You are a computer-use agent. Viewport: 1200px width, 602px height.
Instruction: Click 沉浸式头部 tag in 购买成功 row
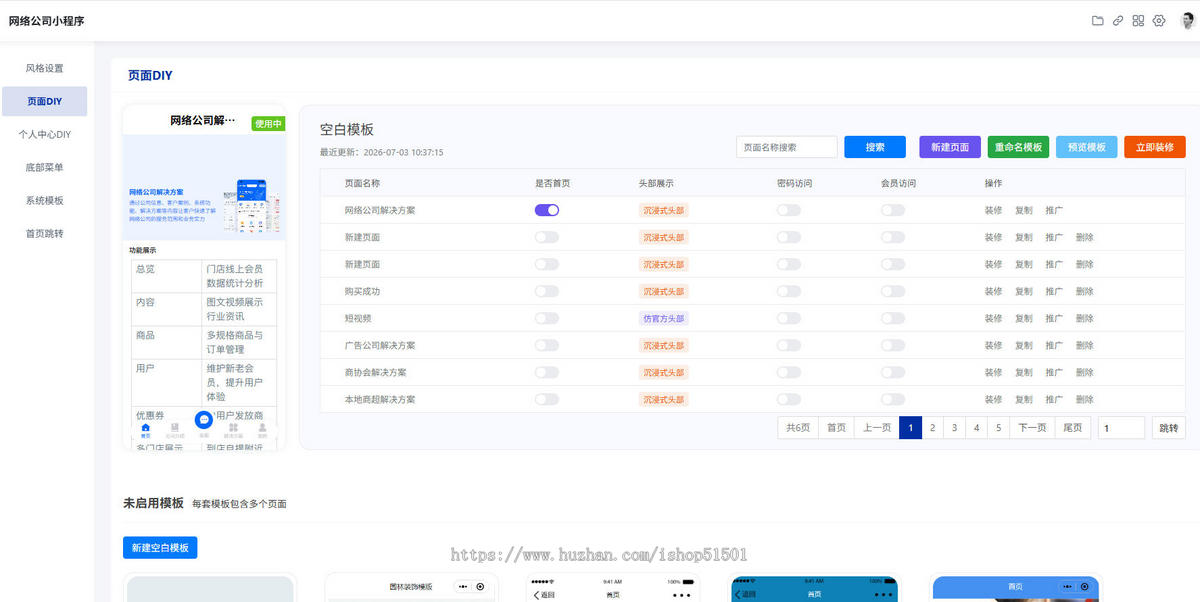664,291
